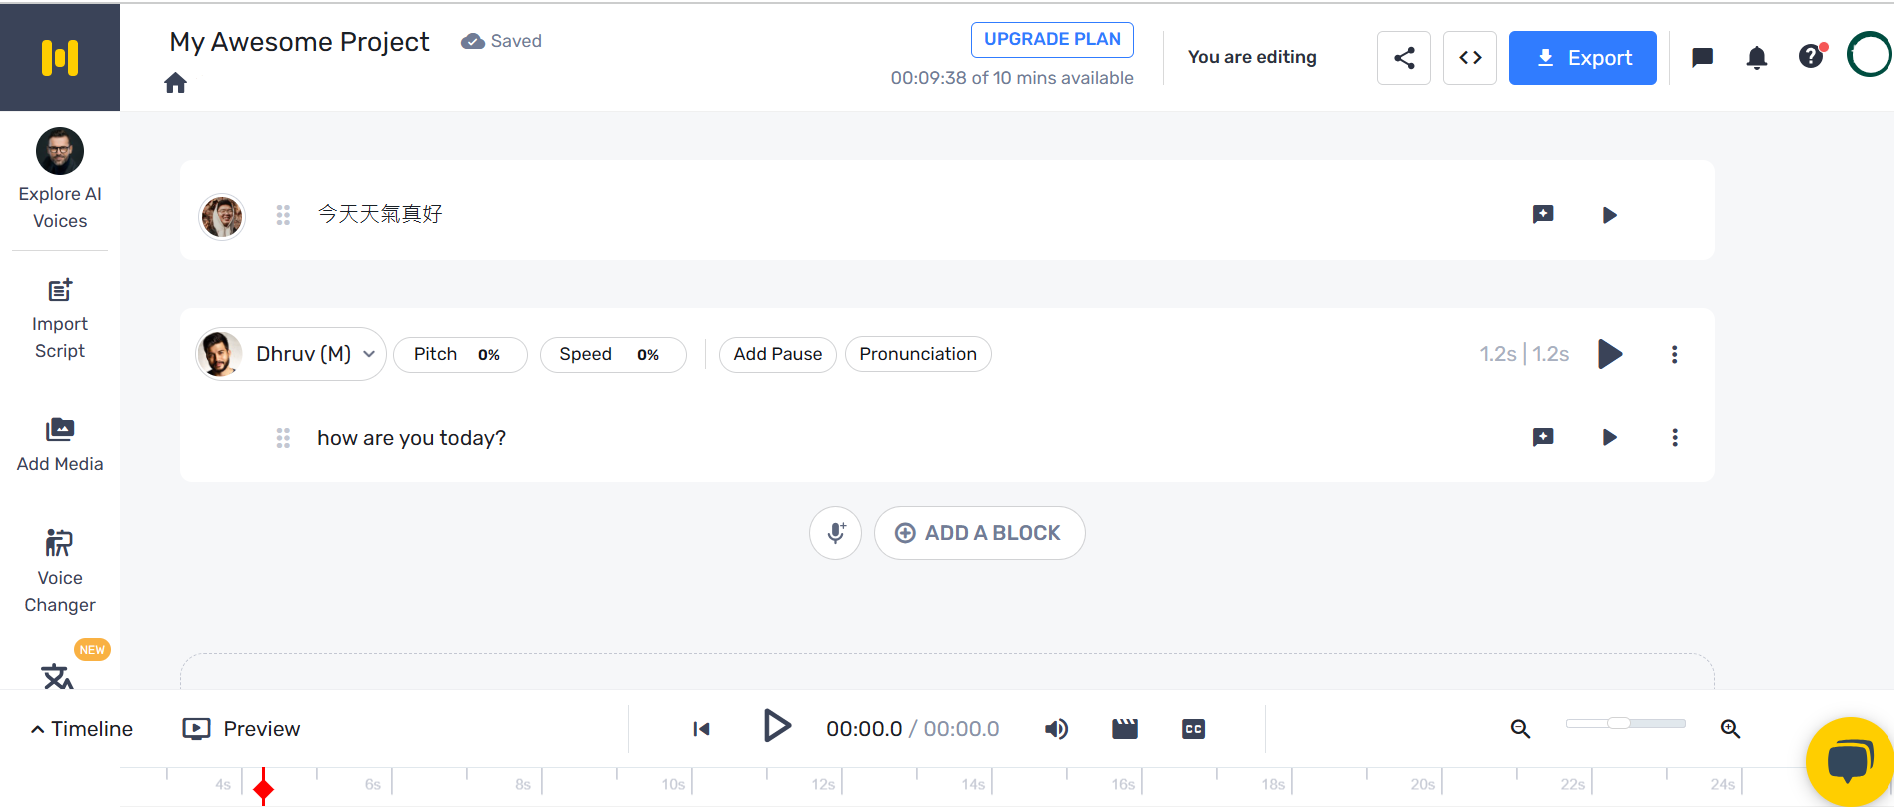Screen dimensions: 1894x807
Task: Open the notifications bell
Action: [x=1756, y=58]
